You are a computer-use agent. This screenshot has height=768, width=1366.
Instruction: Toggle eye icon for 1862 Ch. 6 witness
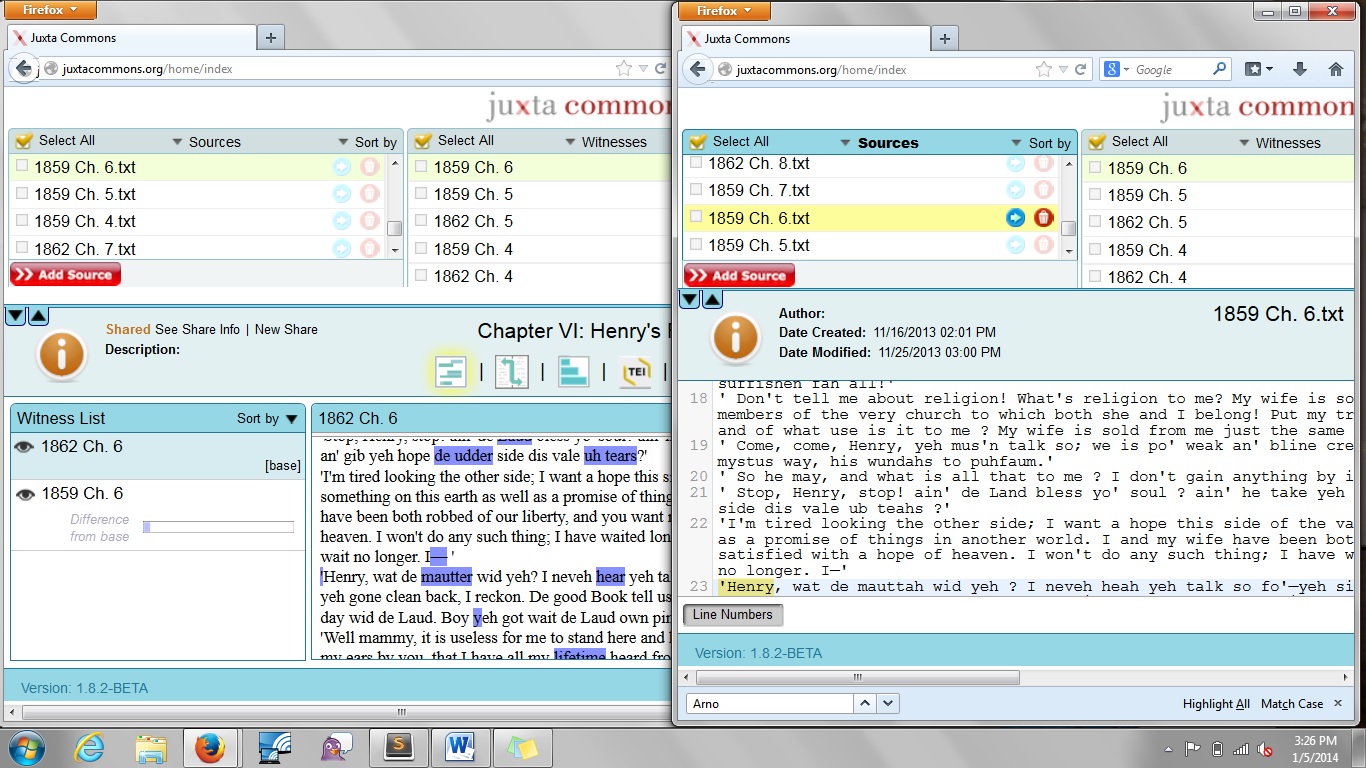pos(24,447)
